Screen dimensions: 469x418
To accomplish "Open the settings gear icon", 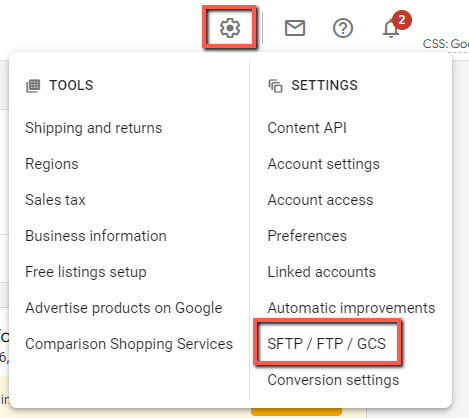I will 230,28.
